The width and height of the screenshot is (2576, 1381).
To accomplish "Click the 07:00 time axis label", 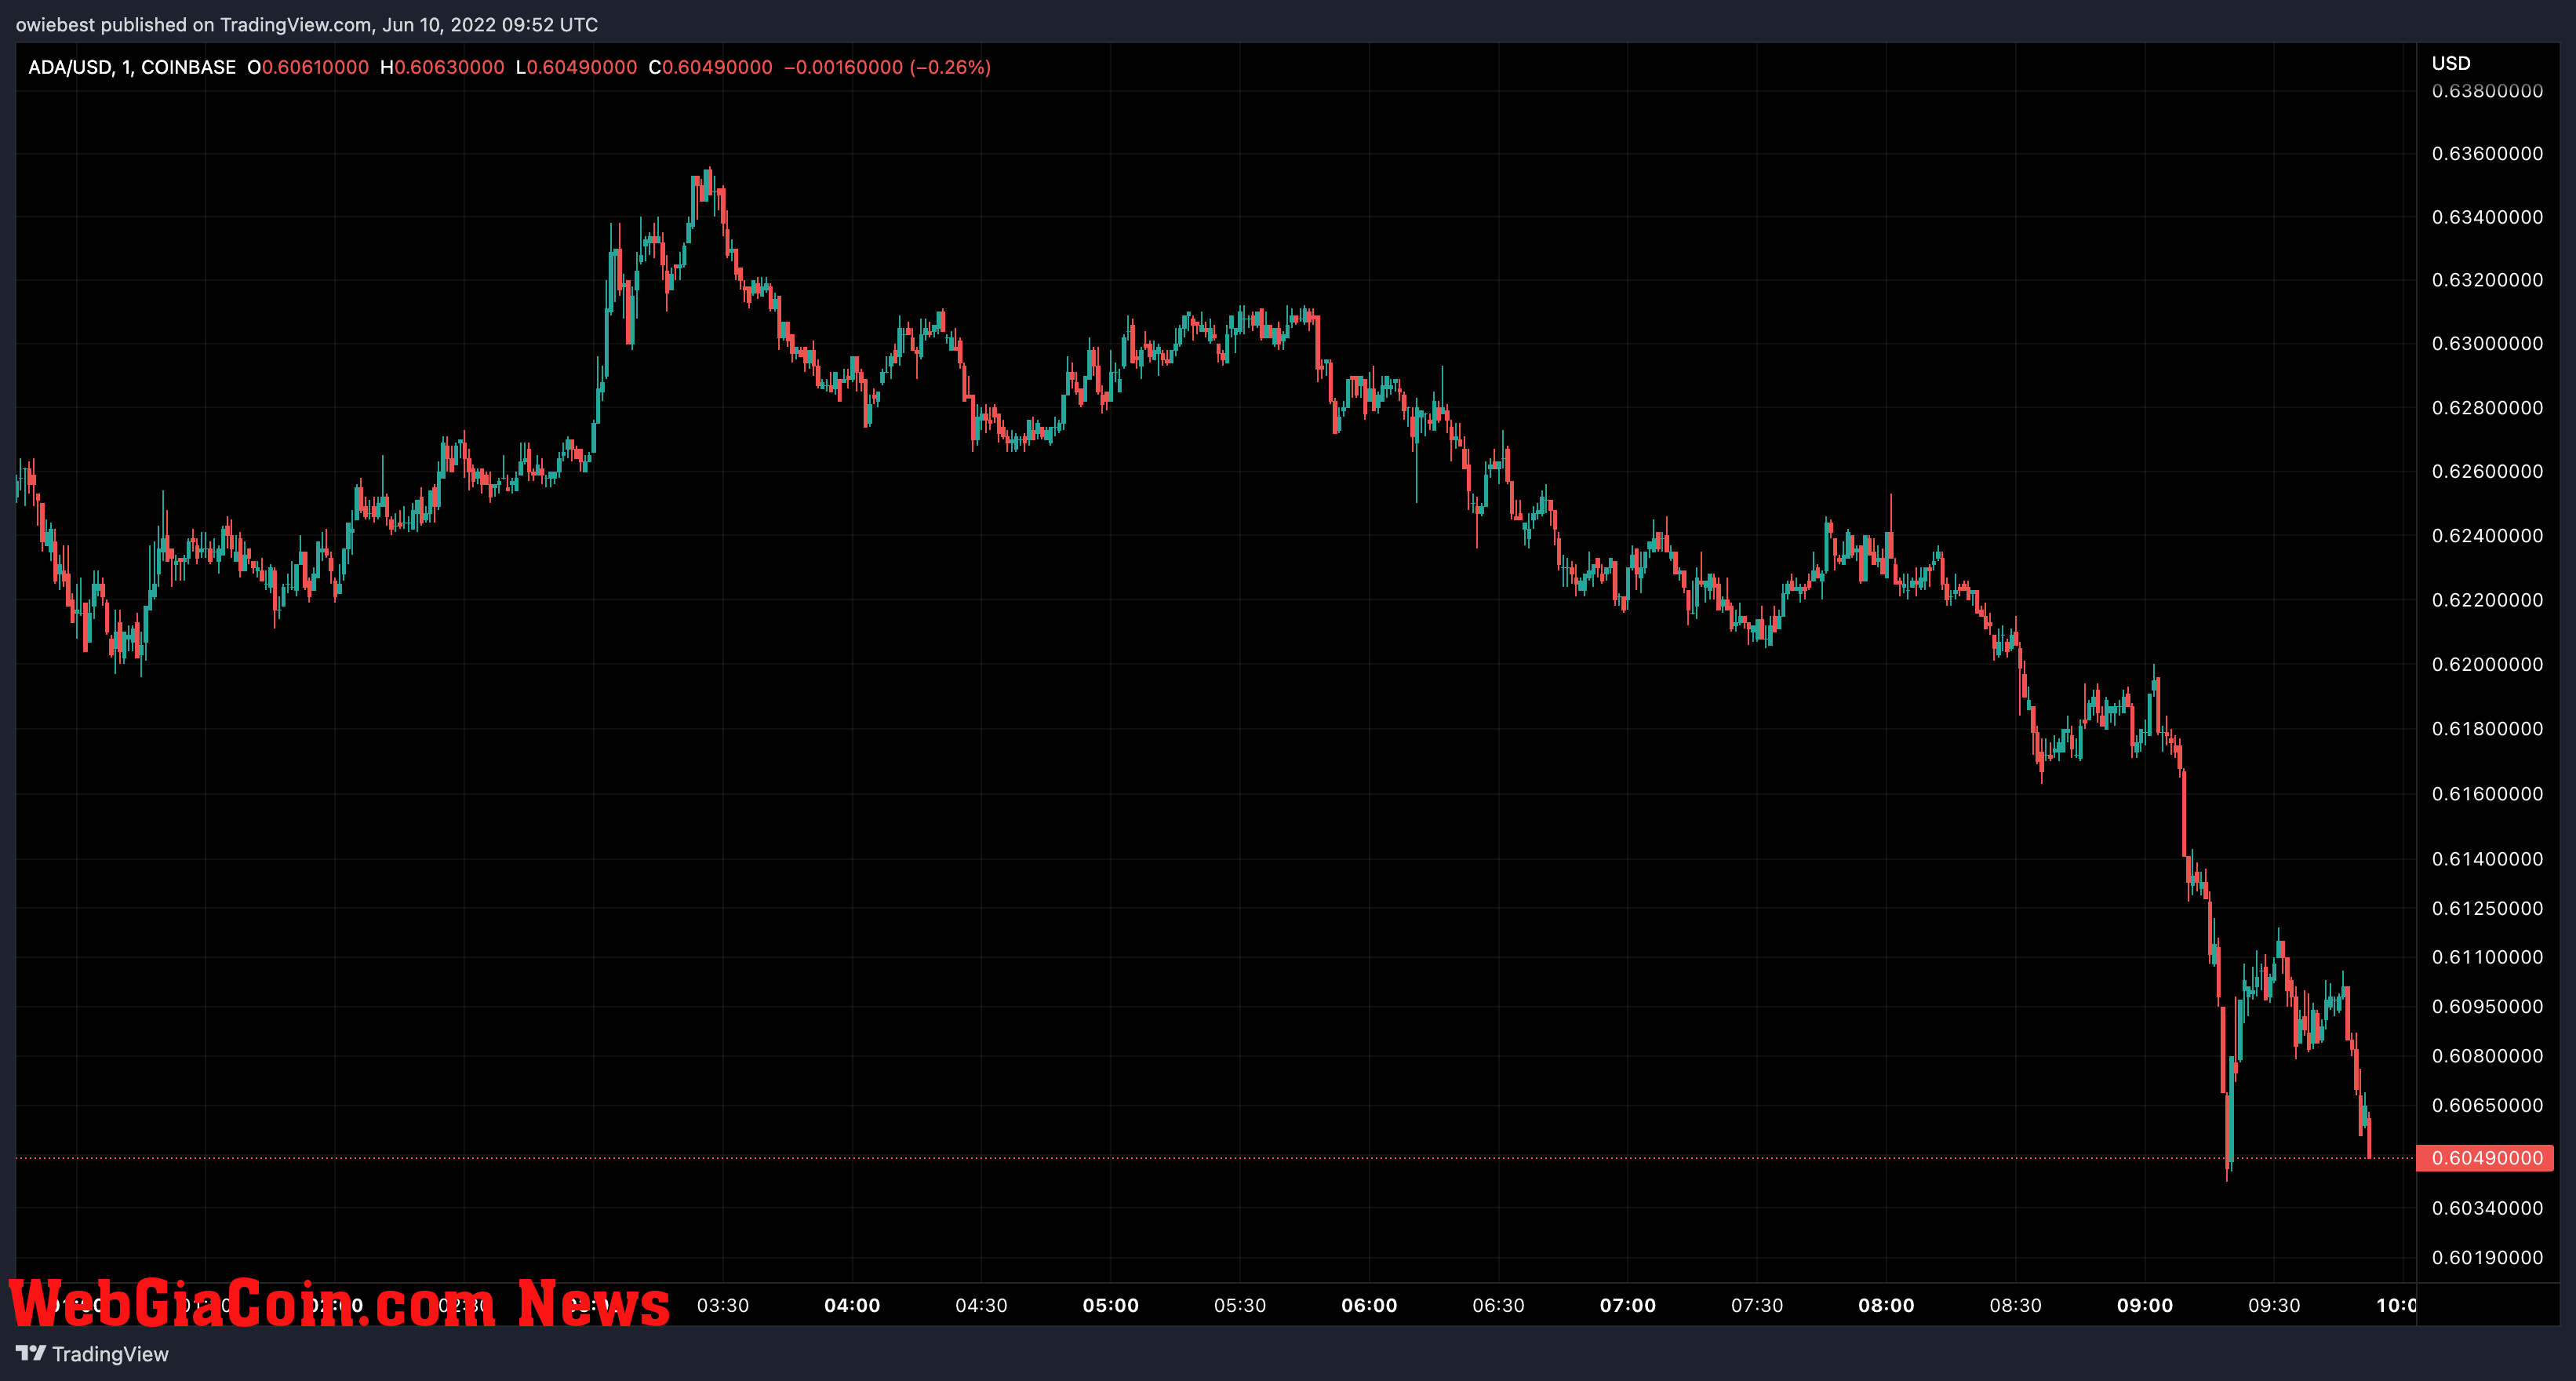I will [x=1628, y=1305].
